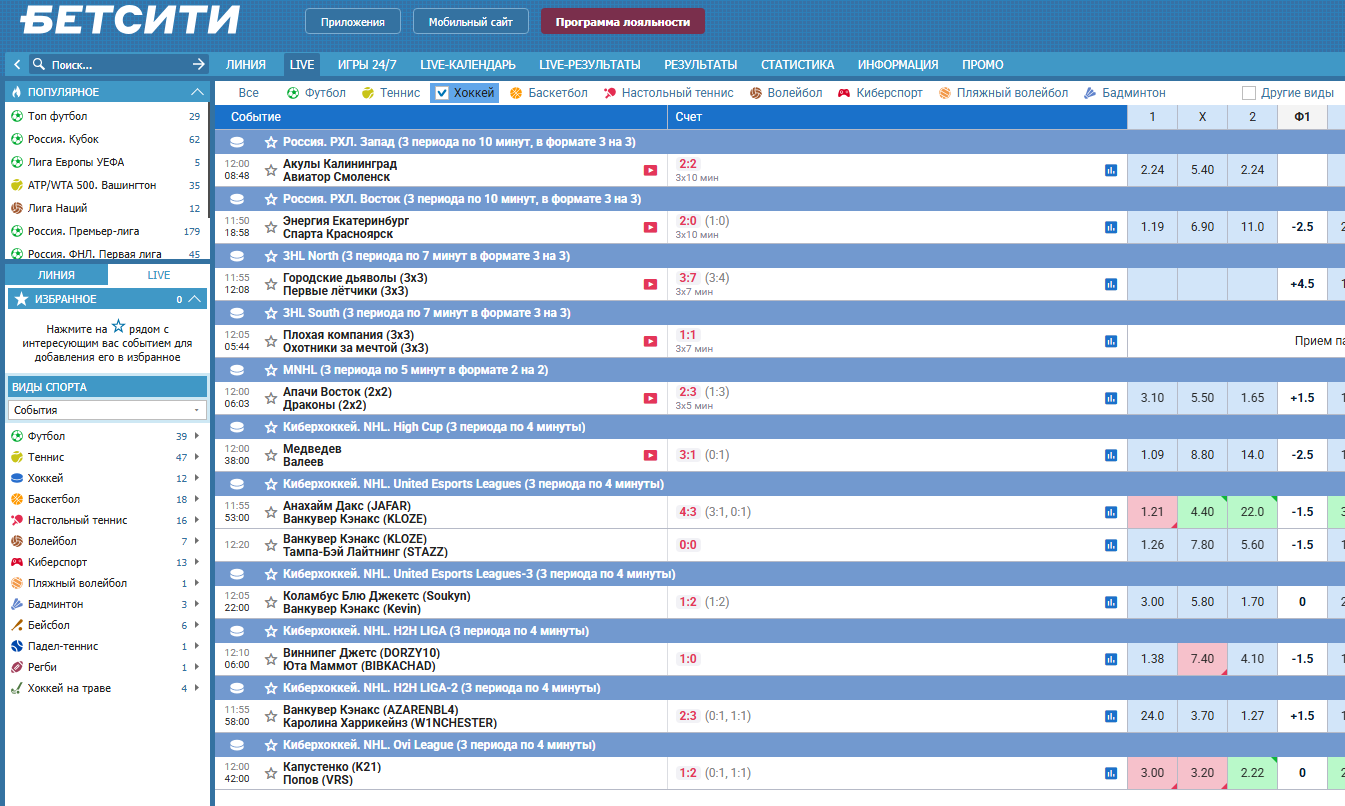Filter live events by Бадминтон

(x=1125, y=93)
